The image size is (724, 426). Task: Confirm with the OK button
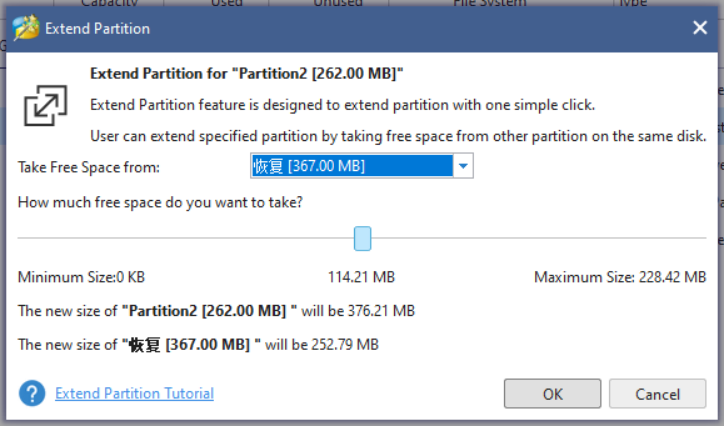click(552, 393)
